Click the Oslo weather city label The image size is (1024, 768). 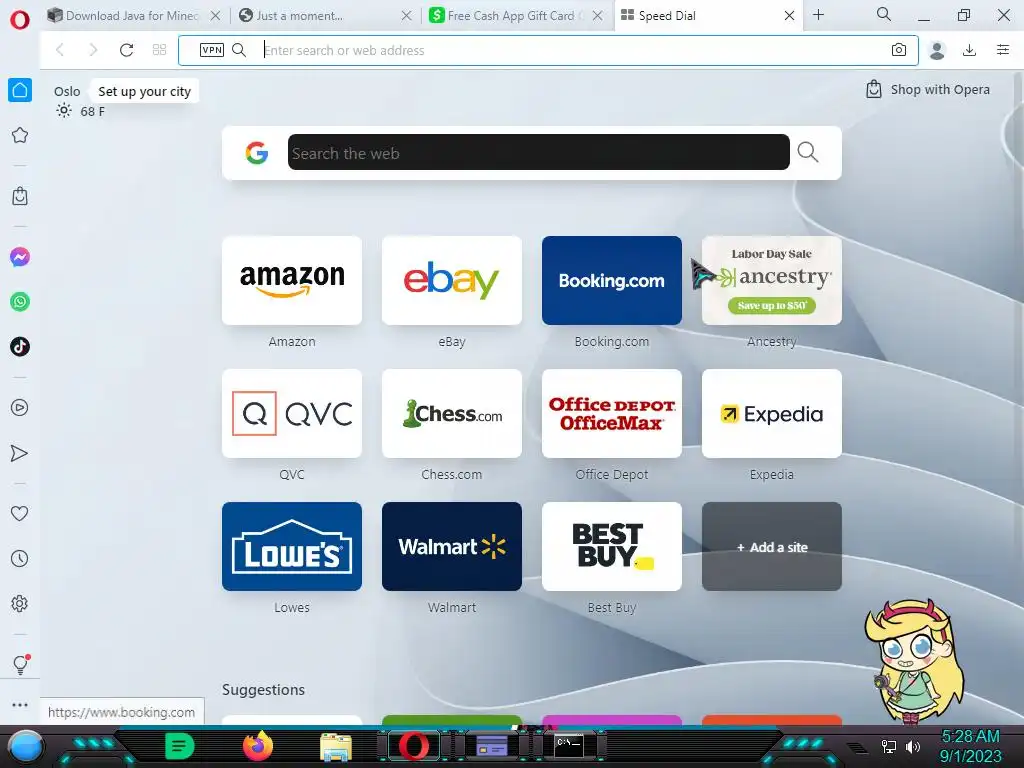(67, 91)
